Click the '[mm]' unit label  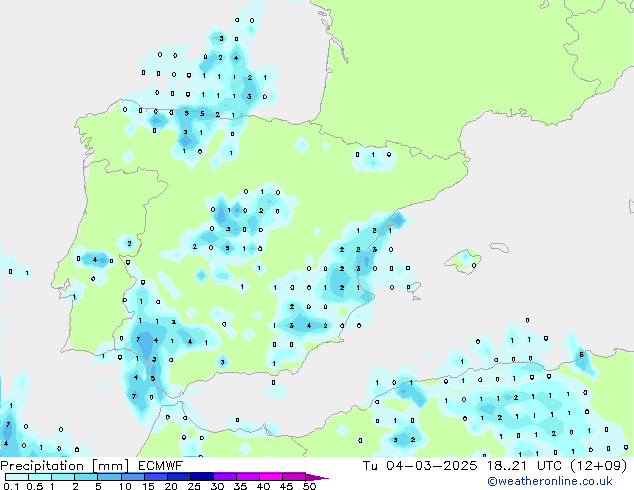coord(110,467)
